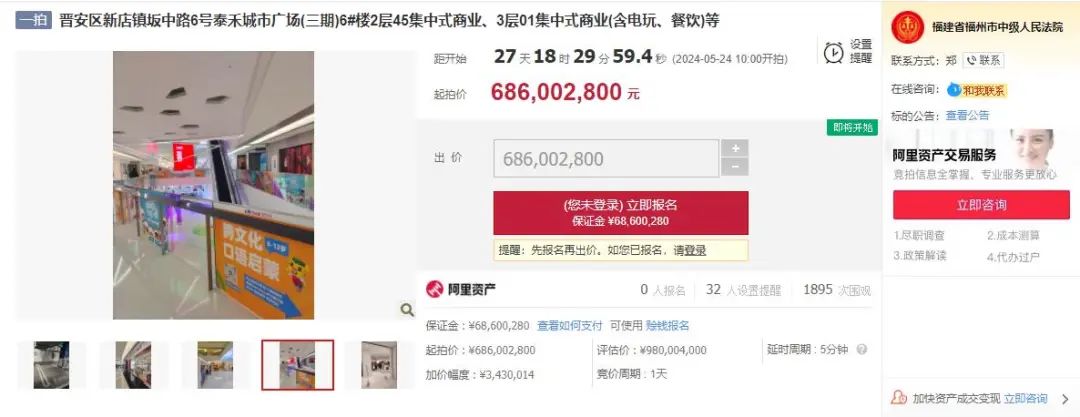
Task: Decrease bid with the minus button
Action: tap(735, 167)
